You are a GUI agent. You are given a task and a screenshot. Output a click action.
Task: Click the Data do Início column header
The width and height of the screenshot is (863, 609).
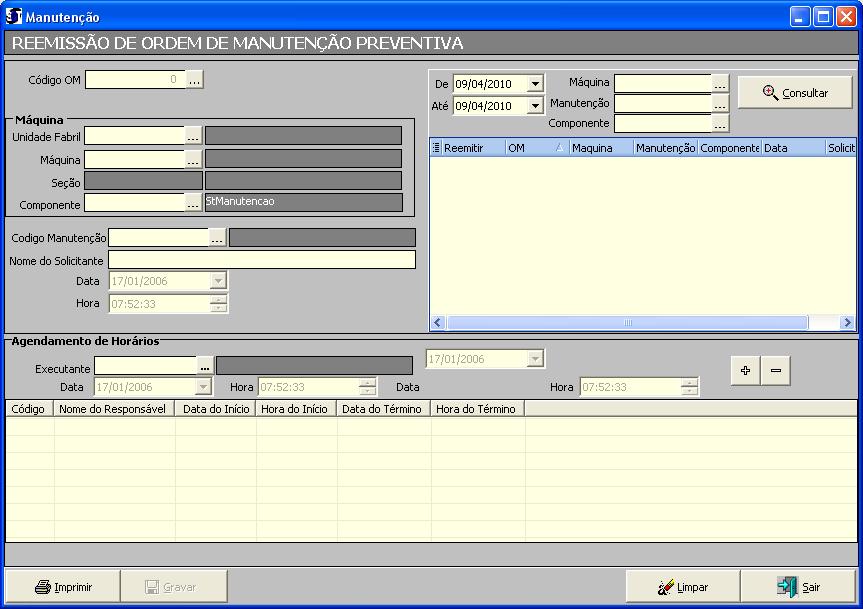(x=215, y=409)
